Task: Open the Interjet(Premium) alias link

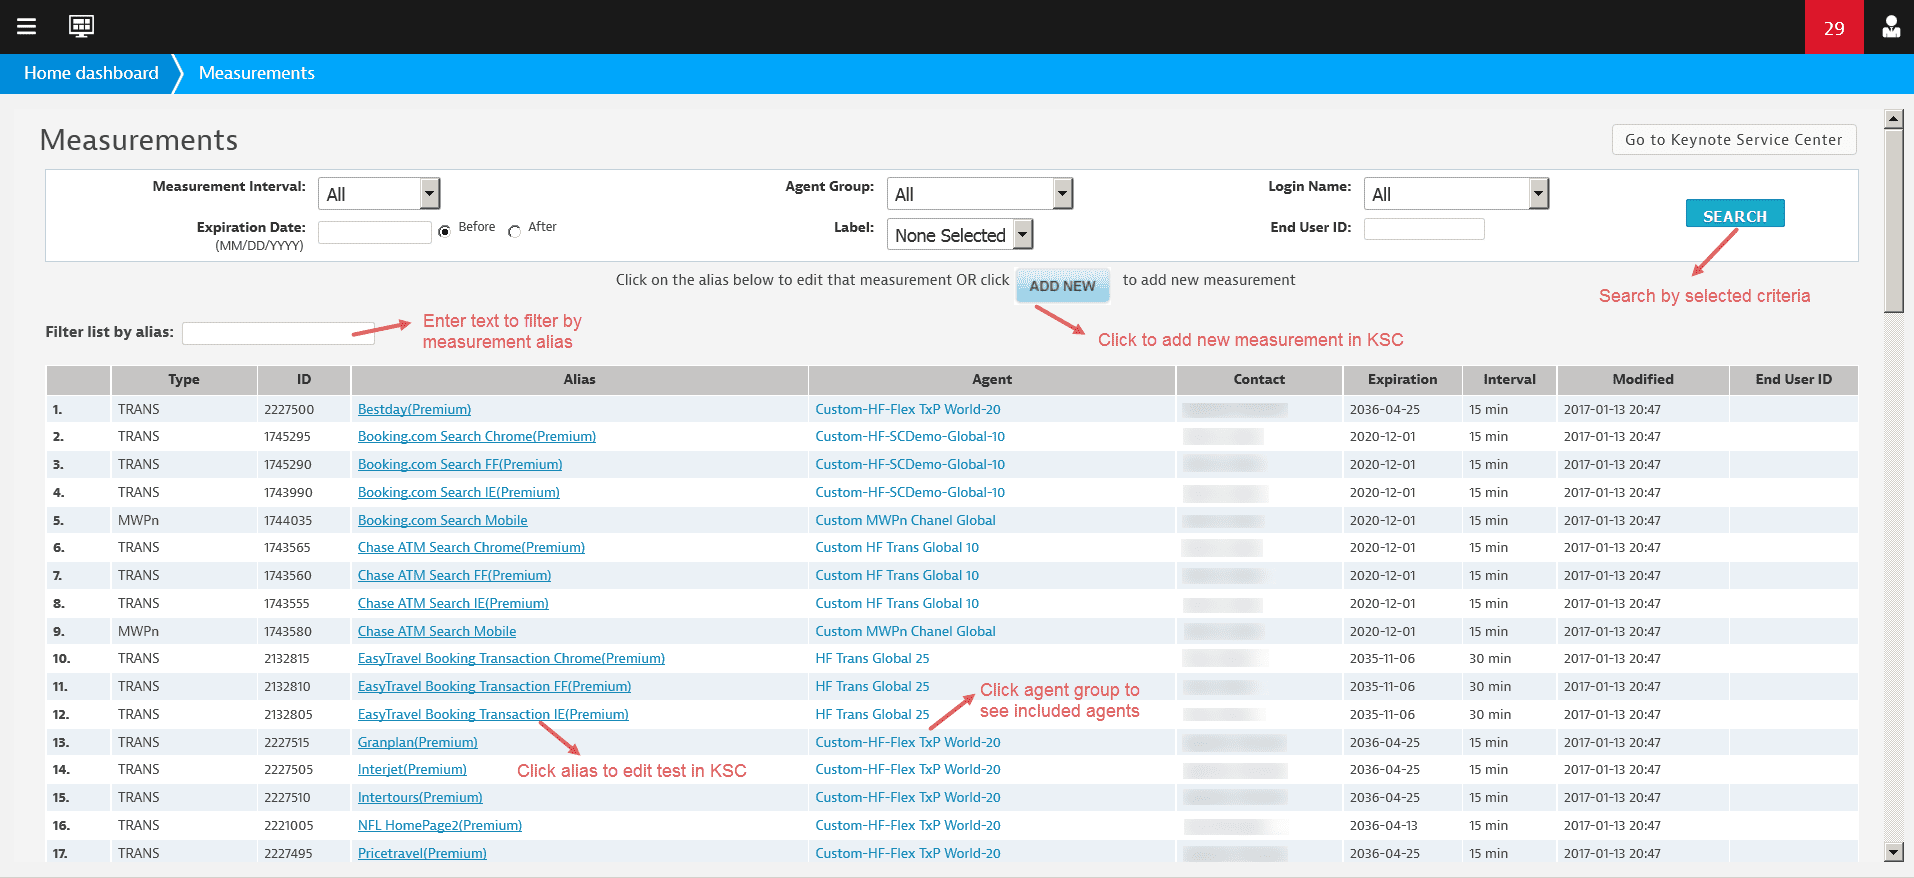Action: (x=412, y=769)
